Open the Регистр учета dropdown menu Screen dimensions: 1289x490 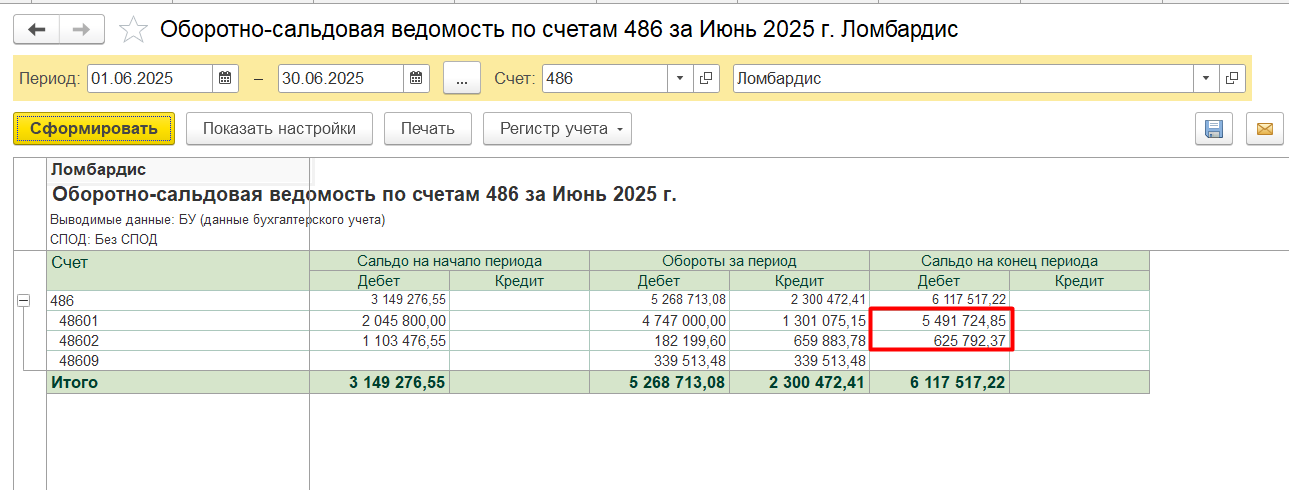point(557,128)
